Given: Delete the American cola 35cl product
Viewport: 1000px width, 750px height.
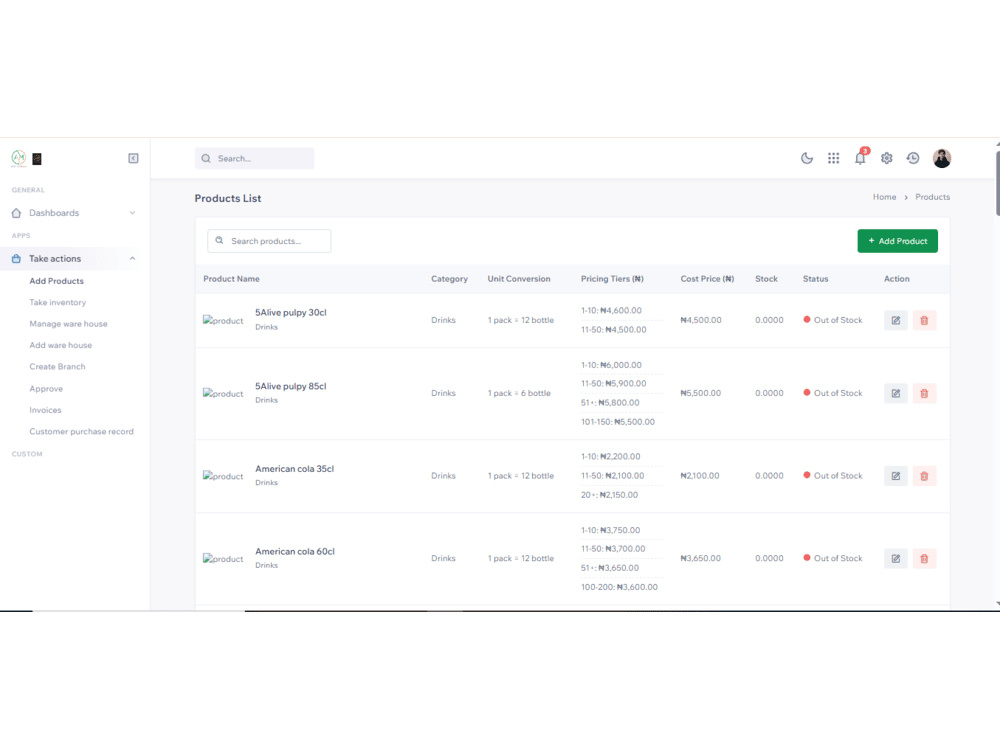Looking at the screenshot, I should (x=924, y=476).
